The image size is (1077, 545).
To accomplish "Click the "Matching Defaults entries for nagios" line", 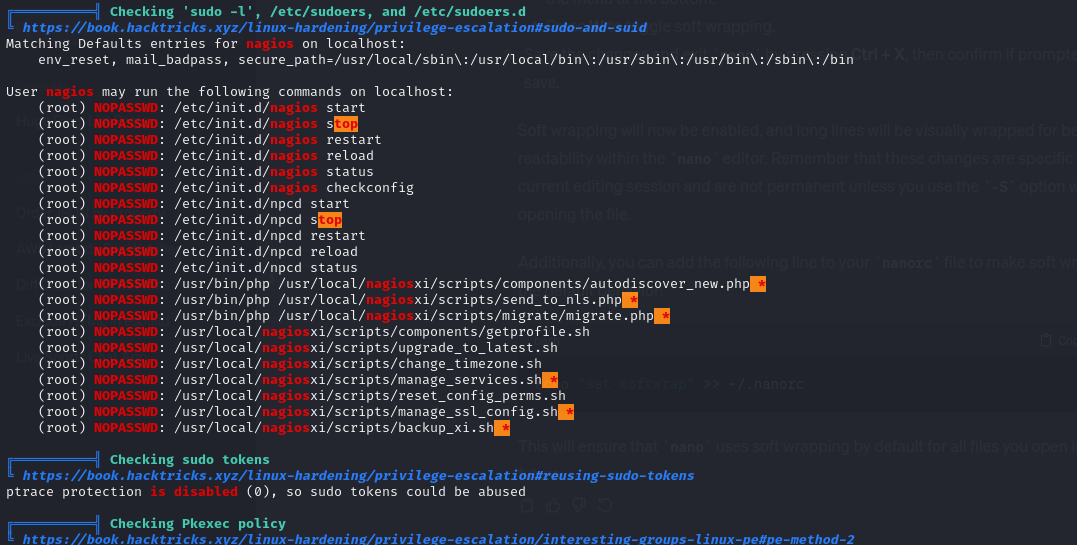I will click(x=206, y=43).
